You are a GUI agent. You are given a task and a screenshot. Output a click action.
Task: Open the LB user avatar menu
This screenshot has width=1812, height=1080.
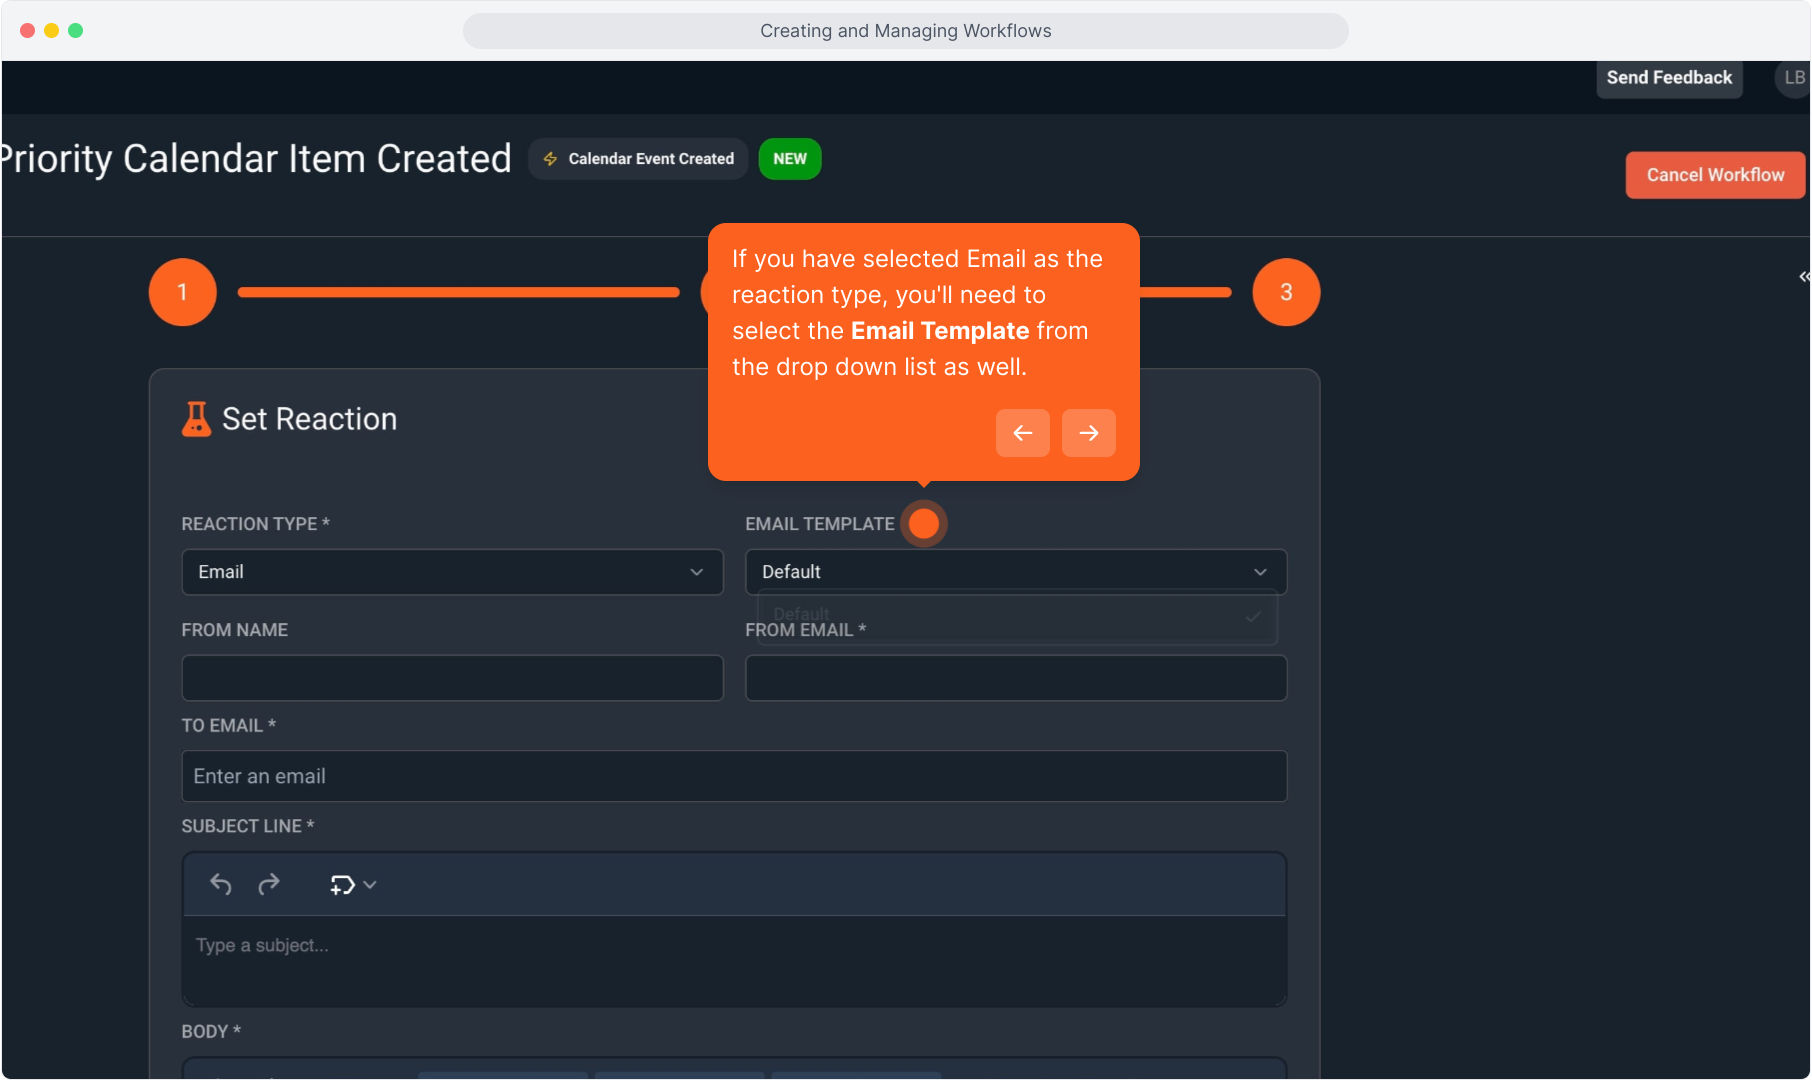pyautogui.click(x=1793, y=78)
